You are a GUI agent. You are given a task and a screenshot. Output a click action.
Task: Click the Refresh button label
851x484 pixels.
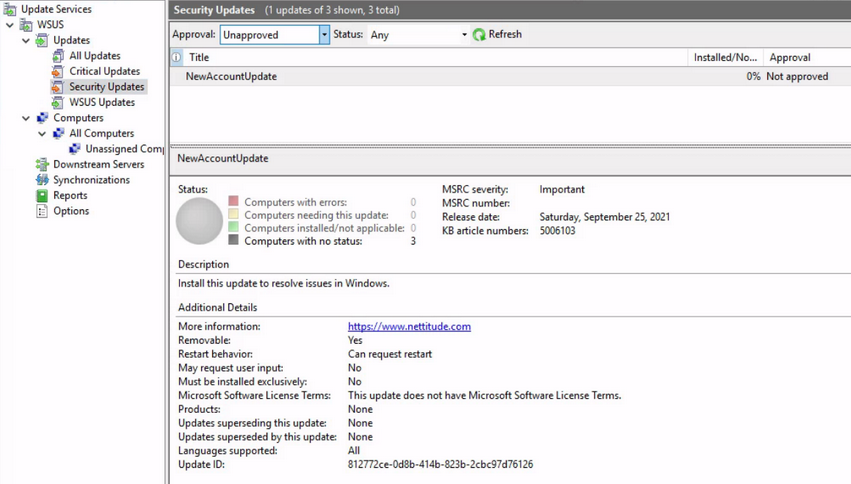(505, 34)
